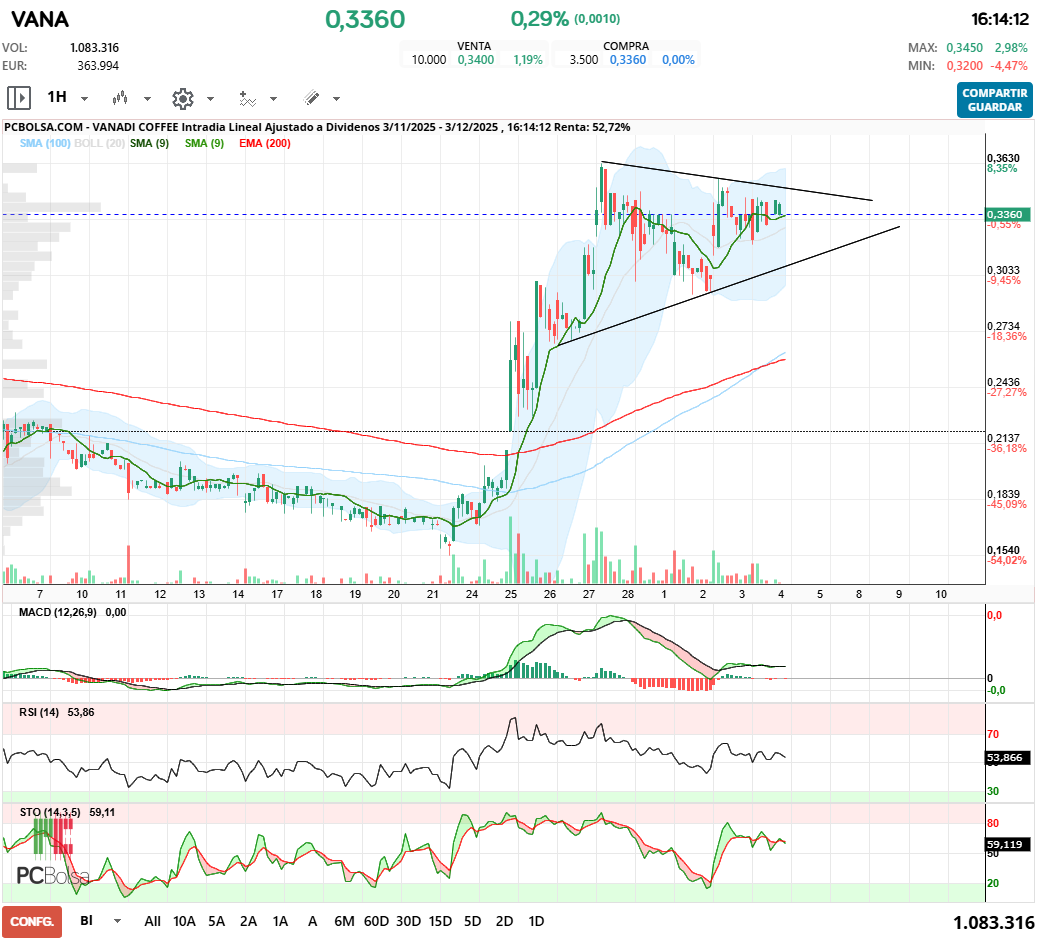1048x943 pixels.
Task: Click the Compartir Guardar button
Action: click(994, 100)
